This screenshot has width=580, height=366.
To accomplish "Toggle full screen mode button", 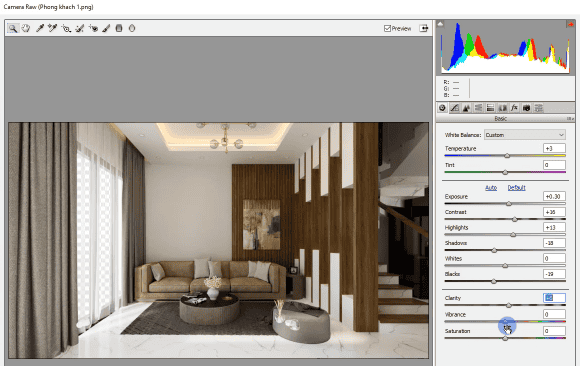I will tap(424, 28).
